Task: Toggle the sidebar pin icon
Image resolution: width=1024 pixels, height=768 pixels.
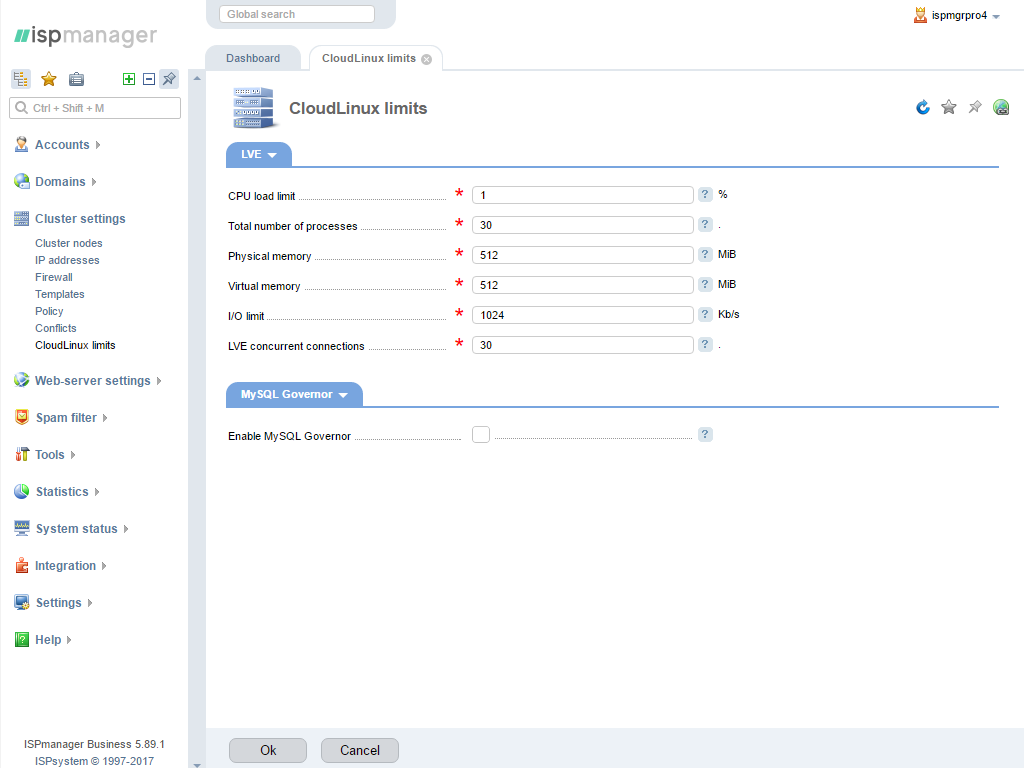Action: point(169,79)
